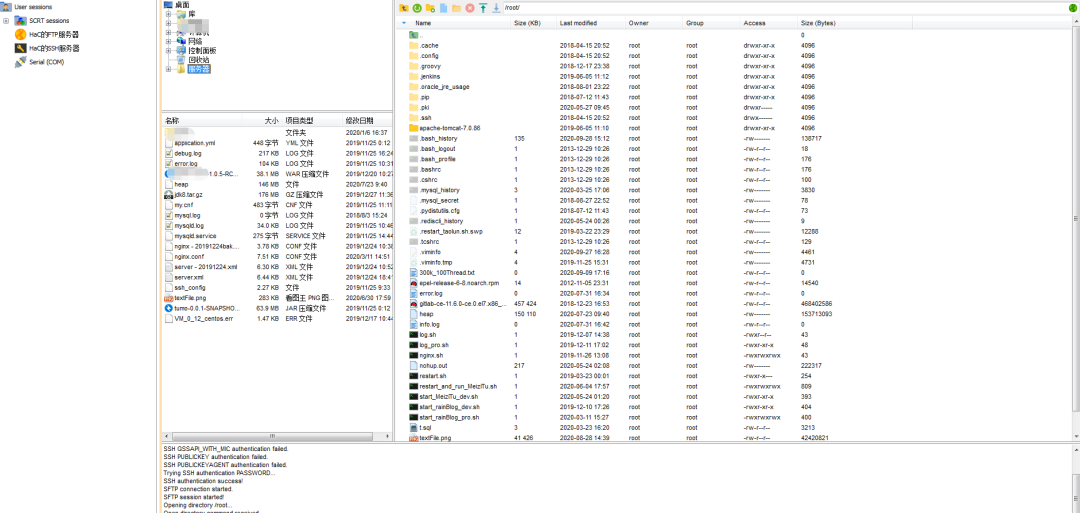This screenshot has height=513, width=1080.
Task: Open remote folder apache-tomcat-7.0.86
Action: point(444,128)
